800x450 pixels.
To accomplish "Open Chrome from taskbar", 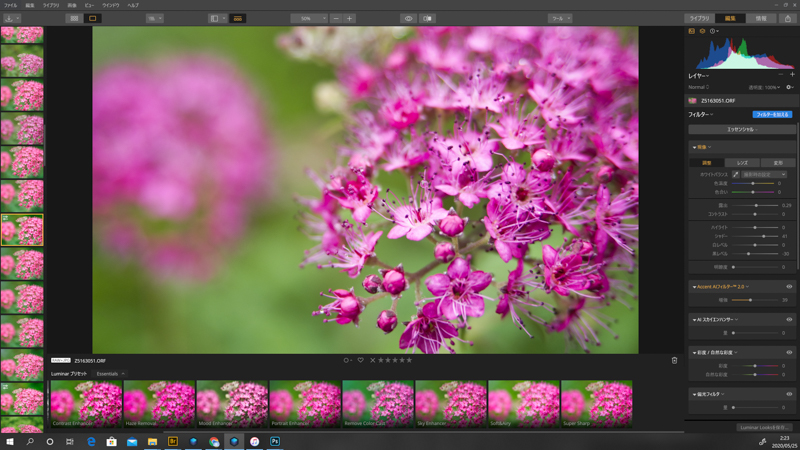I will (214, 441).
